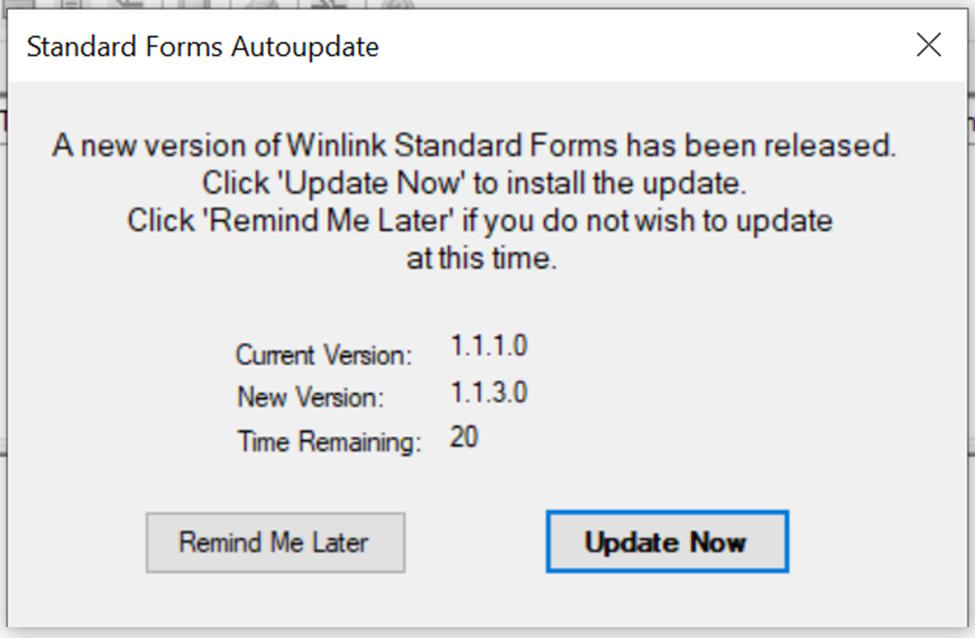Image resolution: width=975 pixels, height=638 pixels.
Task: Click the Standard Forms Autoupdate title text
Action: click(x=202, y=47)
